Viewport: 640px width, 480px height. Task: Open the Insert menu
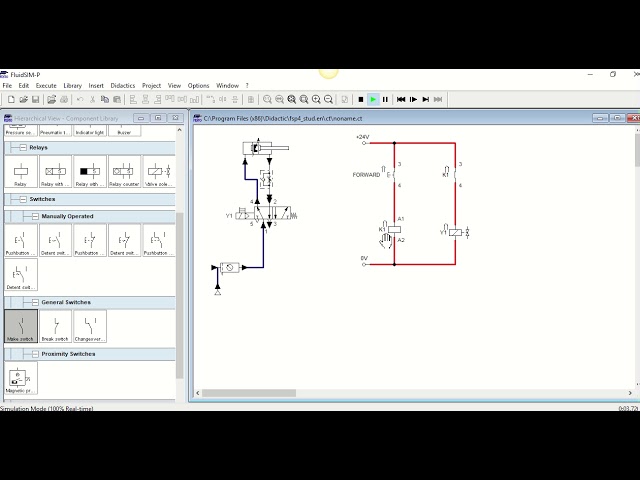[x=96, y=86]
